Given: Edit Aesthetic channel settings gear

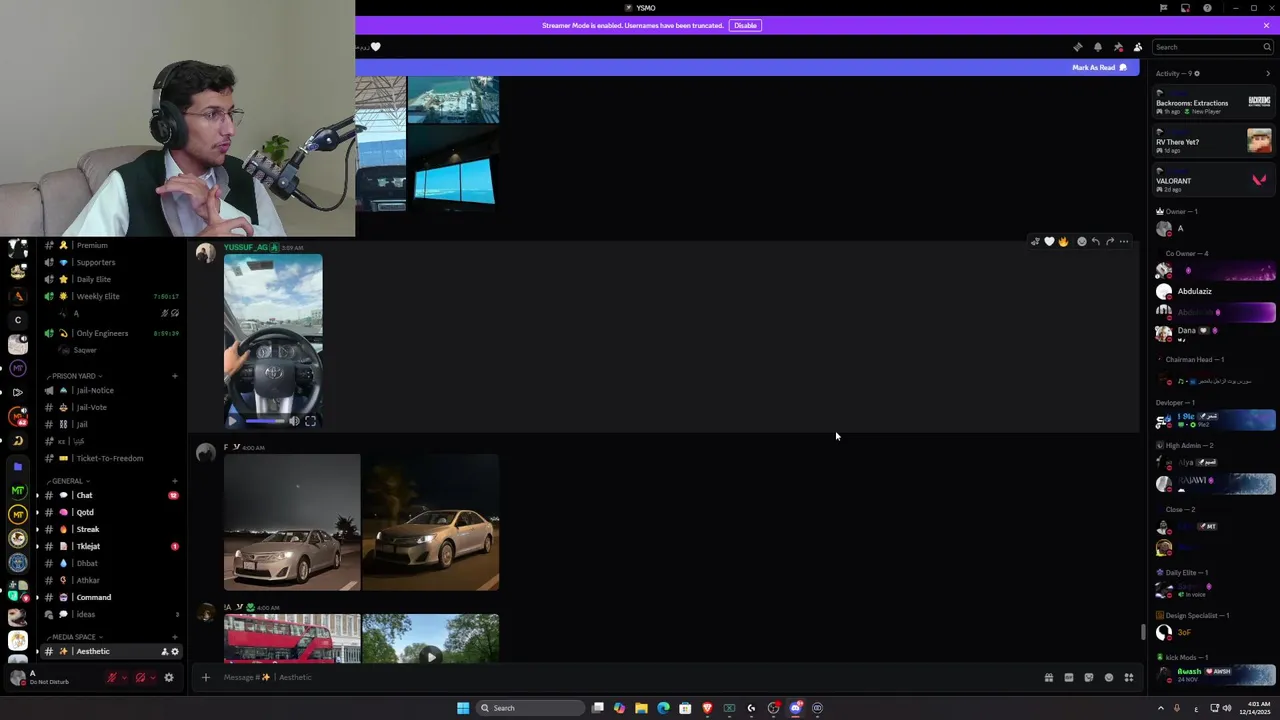Looking at the screenshot, I should pos(175,651).
